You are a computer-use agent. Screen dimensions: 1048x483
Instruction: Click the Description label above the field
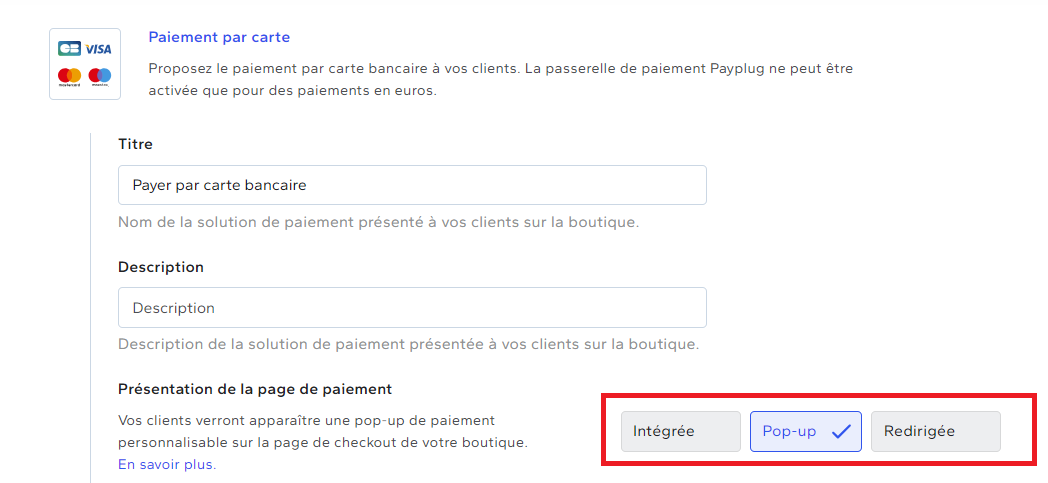[x=161, y=267]
